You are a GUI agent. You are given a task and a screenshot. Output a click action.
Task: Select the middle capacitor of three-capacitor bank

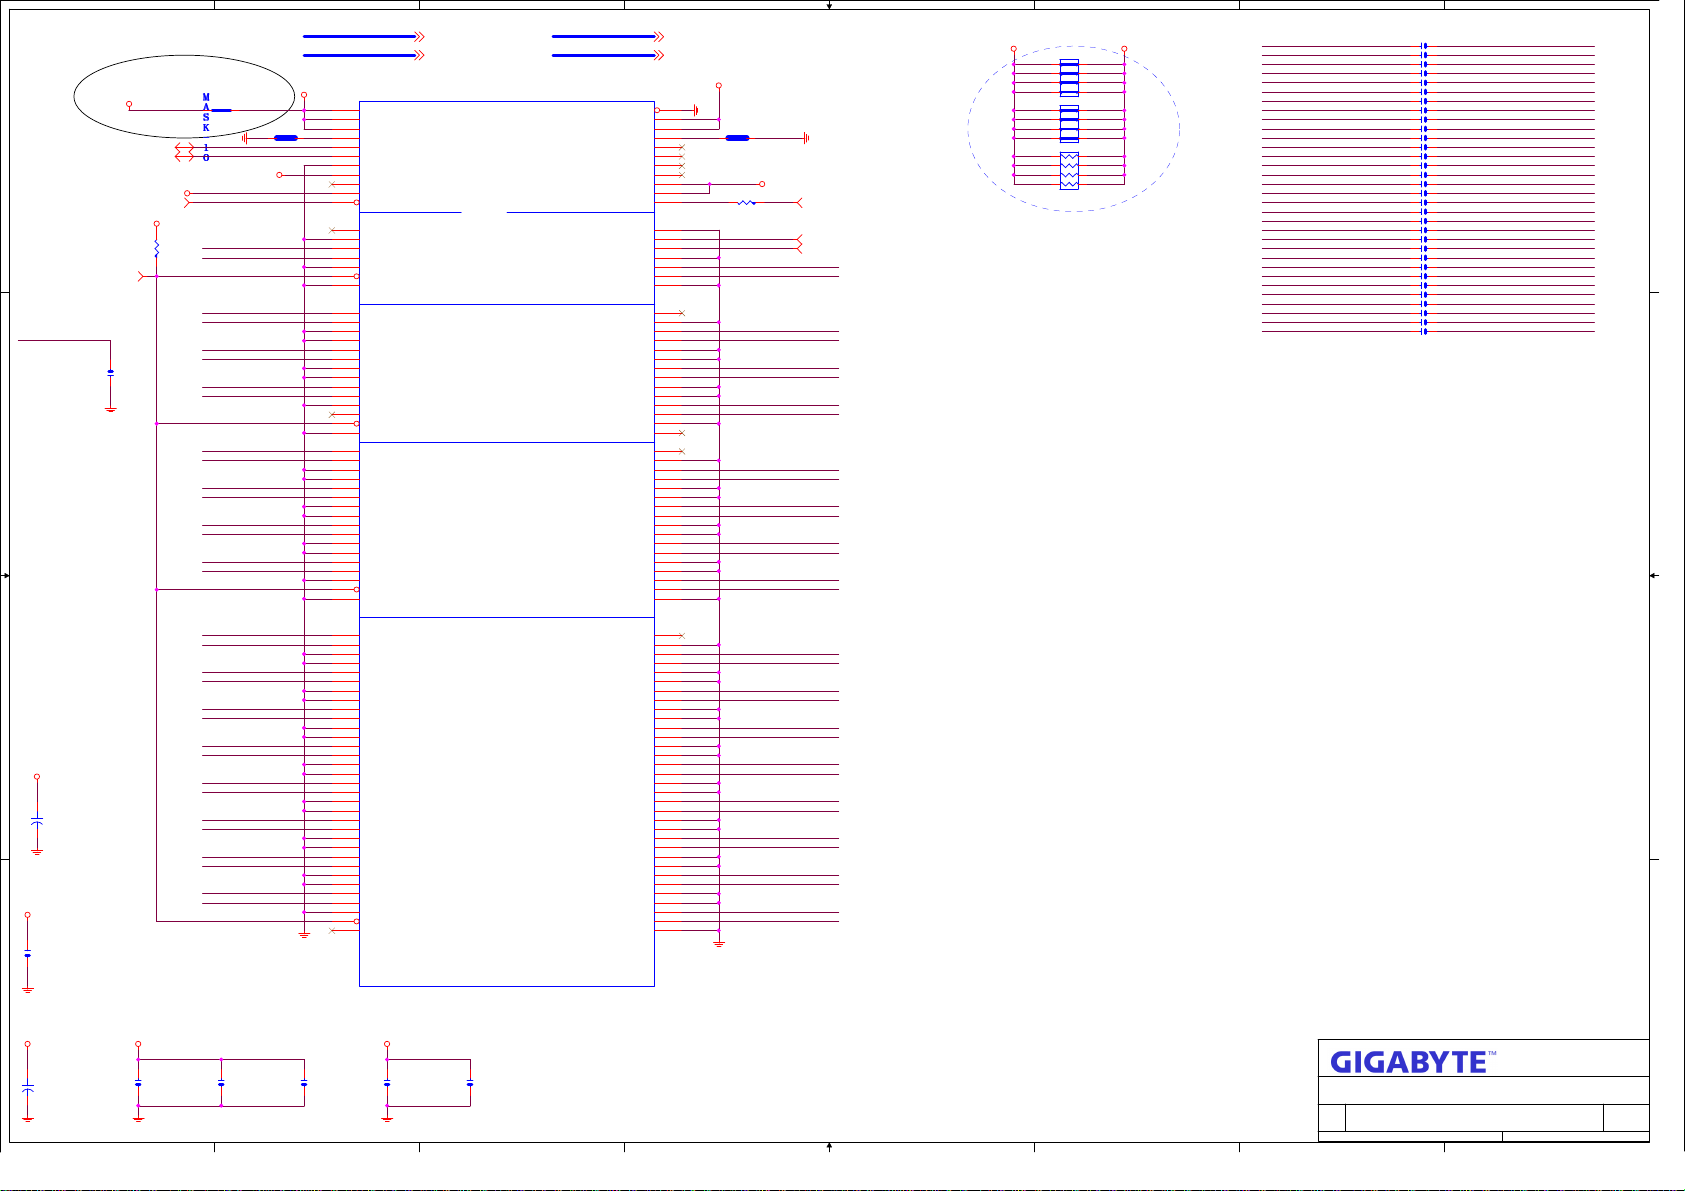coord(221,1083)
